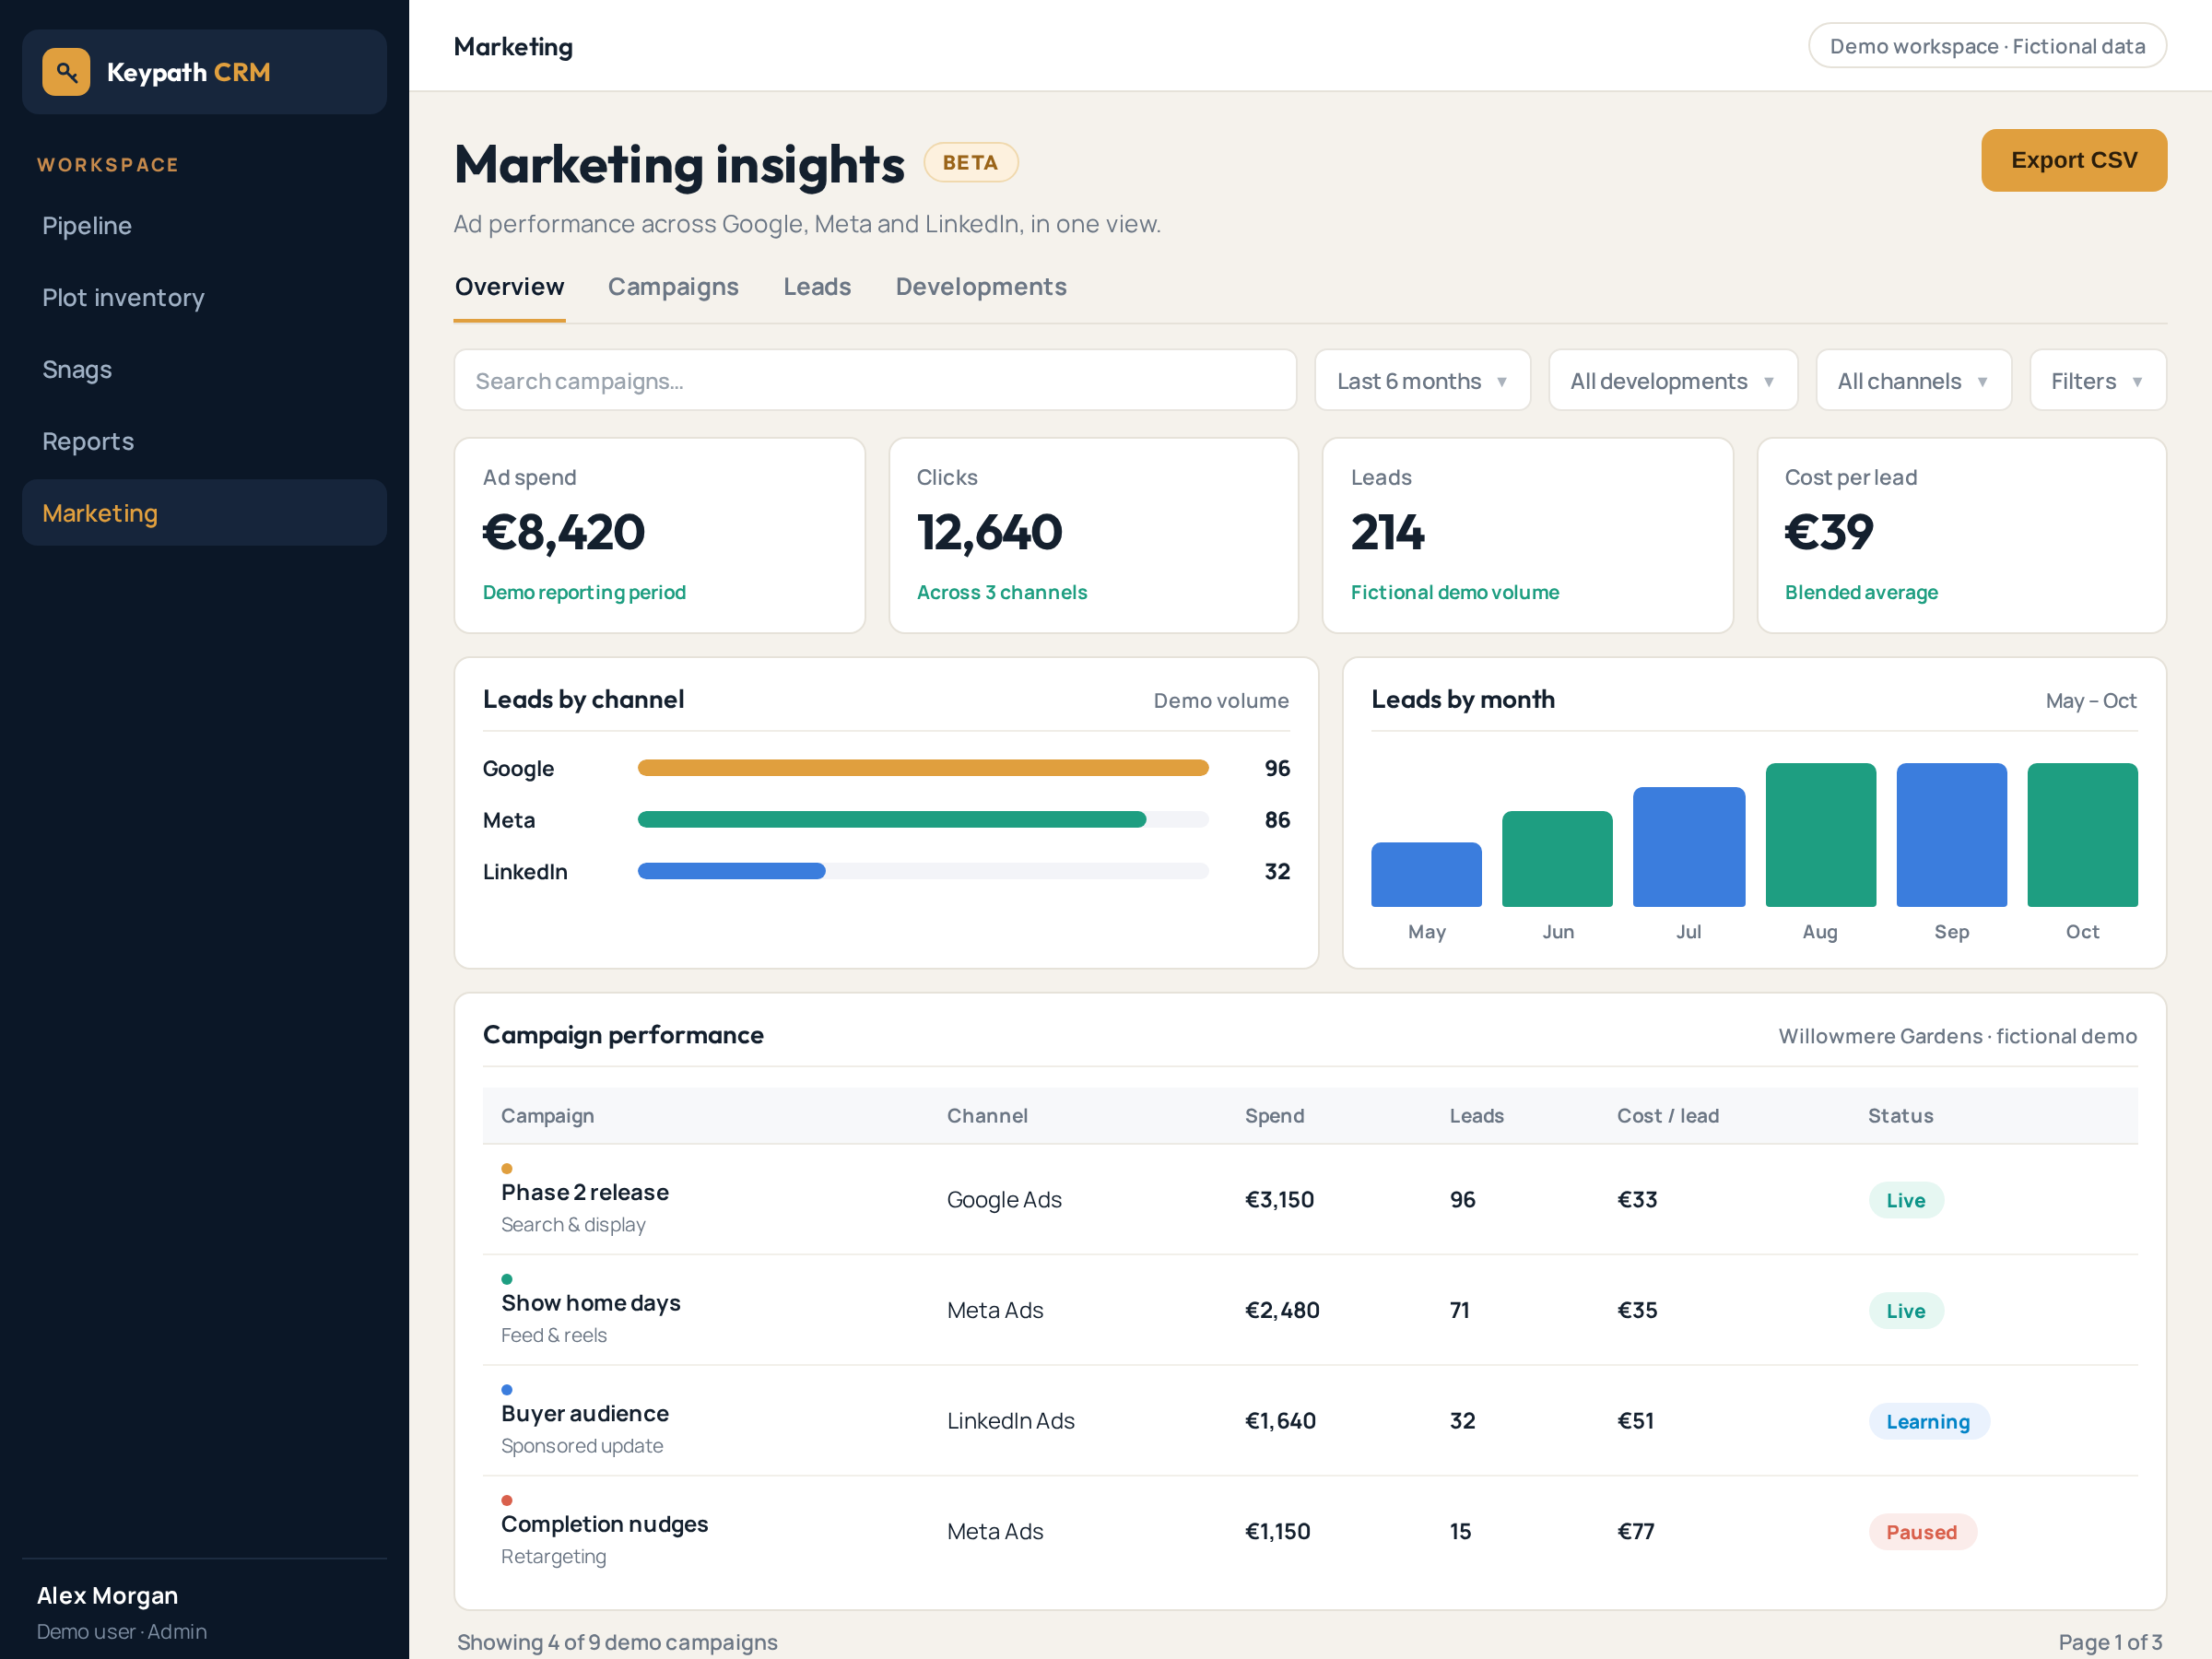Select the Jun bar in chart
Image resolution: width=2212 pixels, height=1659 pixels.
(1557, 859)
